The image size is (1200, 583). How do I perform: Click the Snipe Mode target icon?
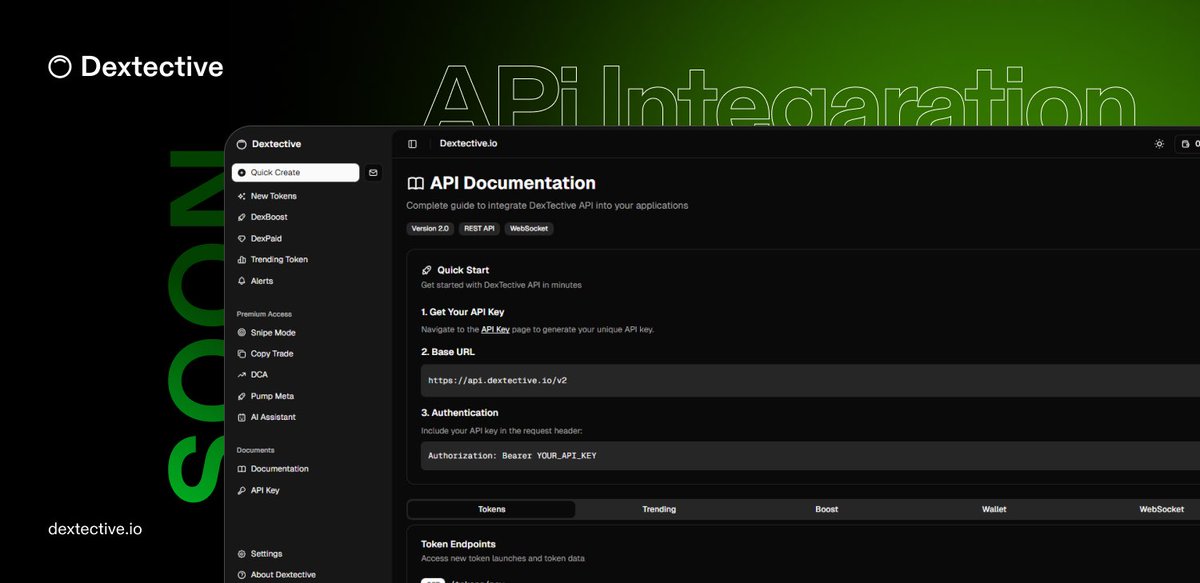tap(241, 333)
